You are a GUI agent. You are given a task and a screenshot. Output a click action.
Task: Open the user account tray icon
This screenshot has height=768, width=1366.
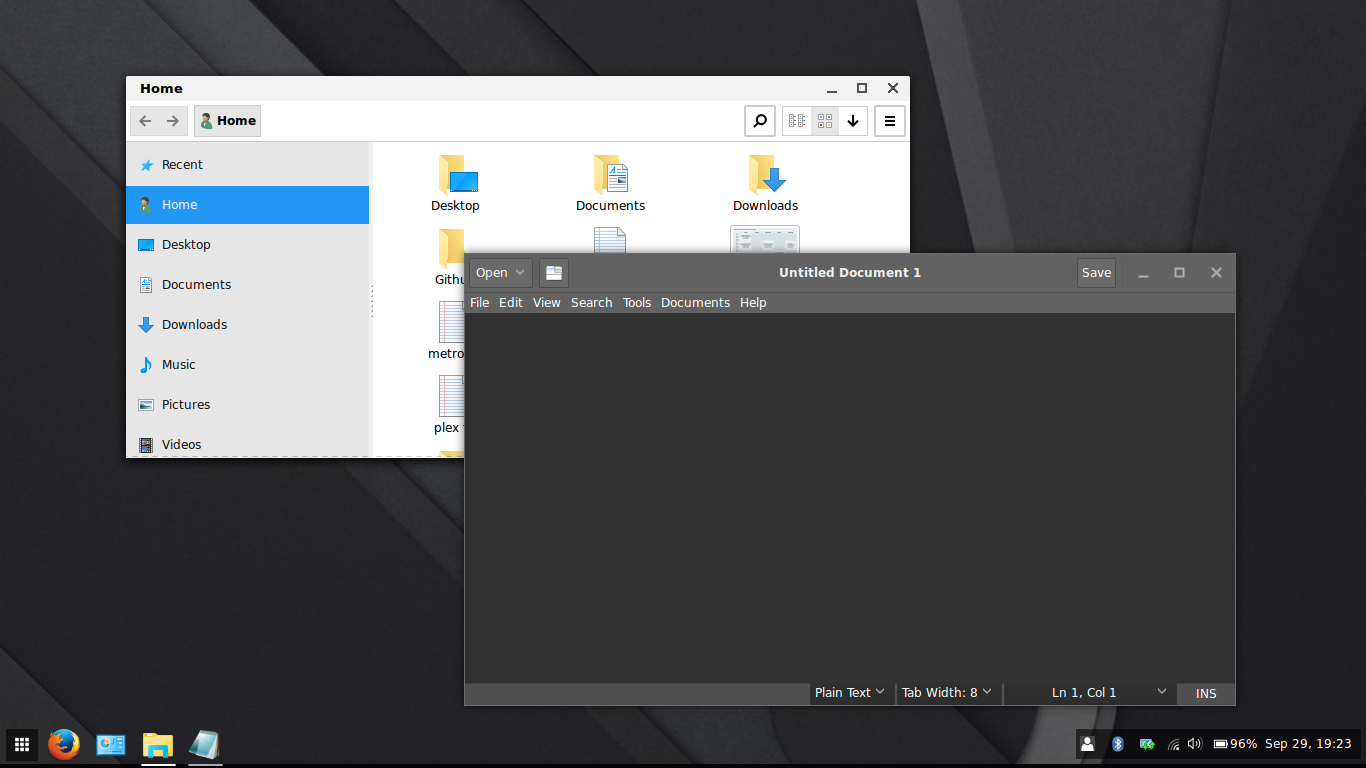[x=1087, y=744]
